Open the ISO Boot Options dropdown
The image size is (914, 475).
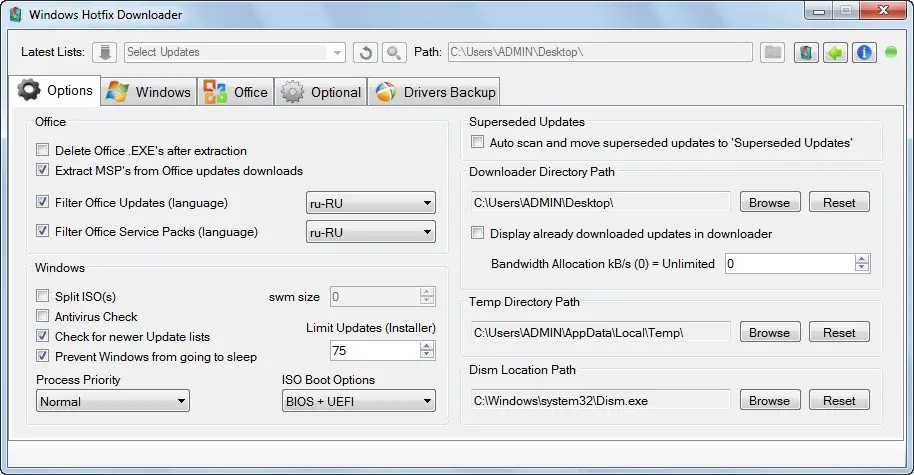(x=358, y=401)
